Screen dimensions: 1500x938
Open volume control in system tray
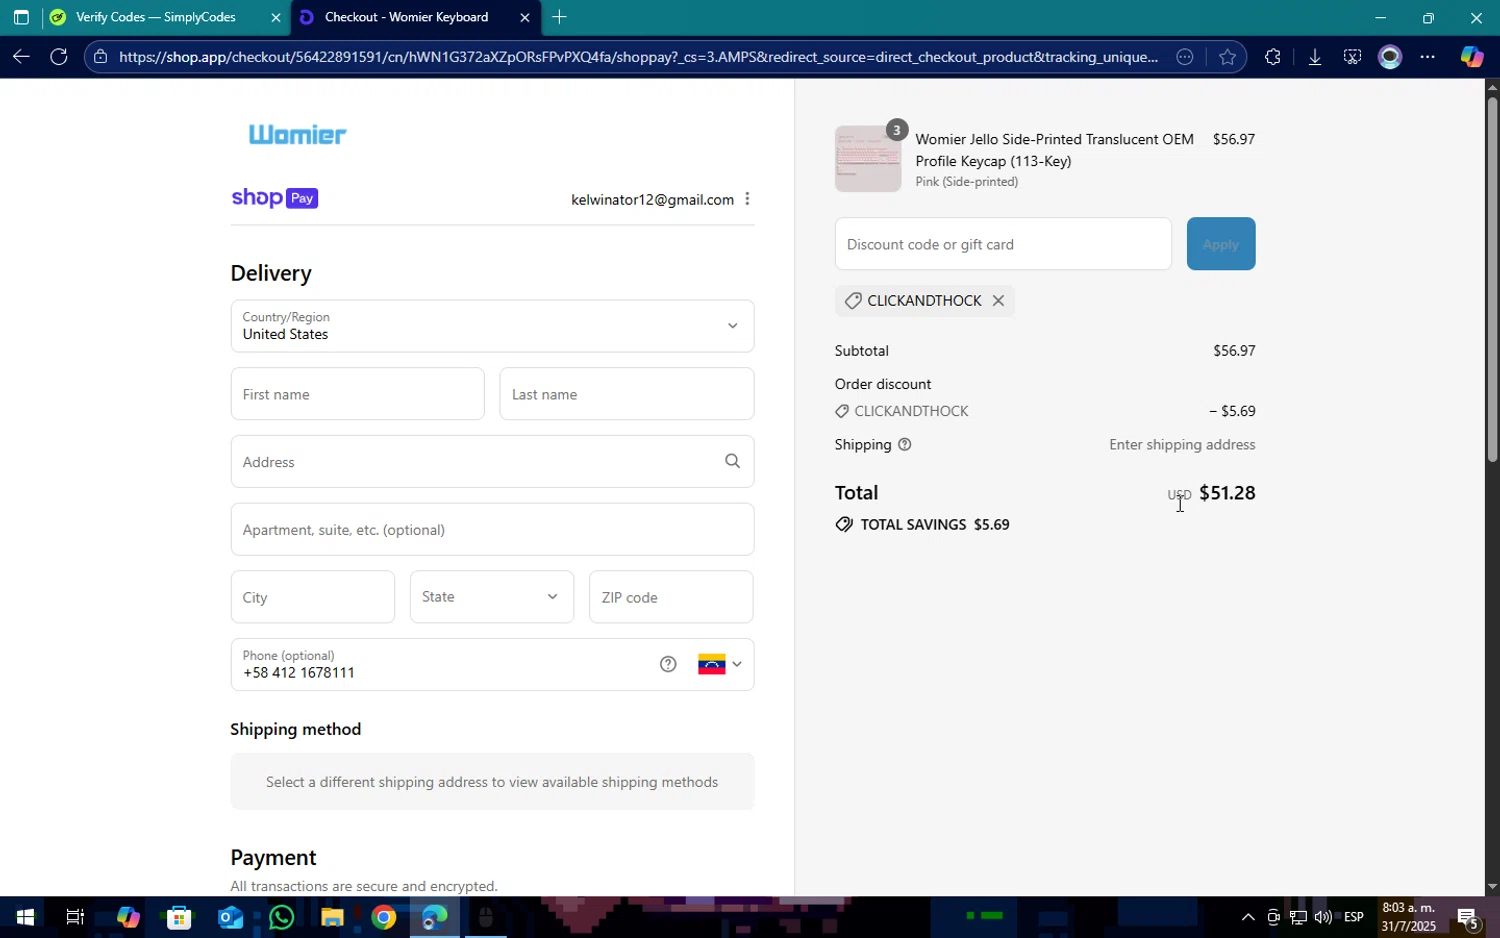pyautogui.click(x=1323, y=917)
